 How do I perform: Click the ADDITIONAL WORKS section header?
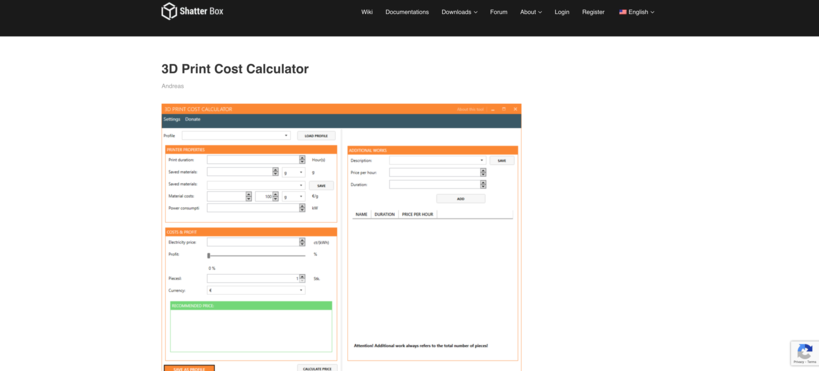(x=432, y=150)
